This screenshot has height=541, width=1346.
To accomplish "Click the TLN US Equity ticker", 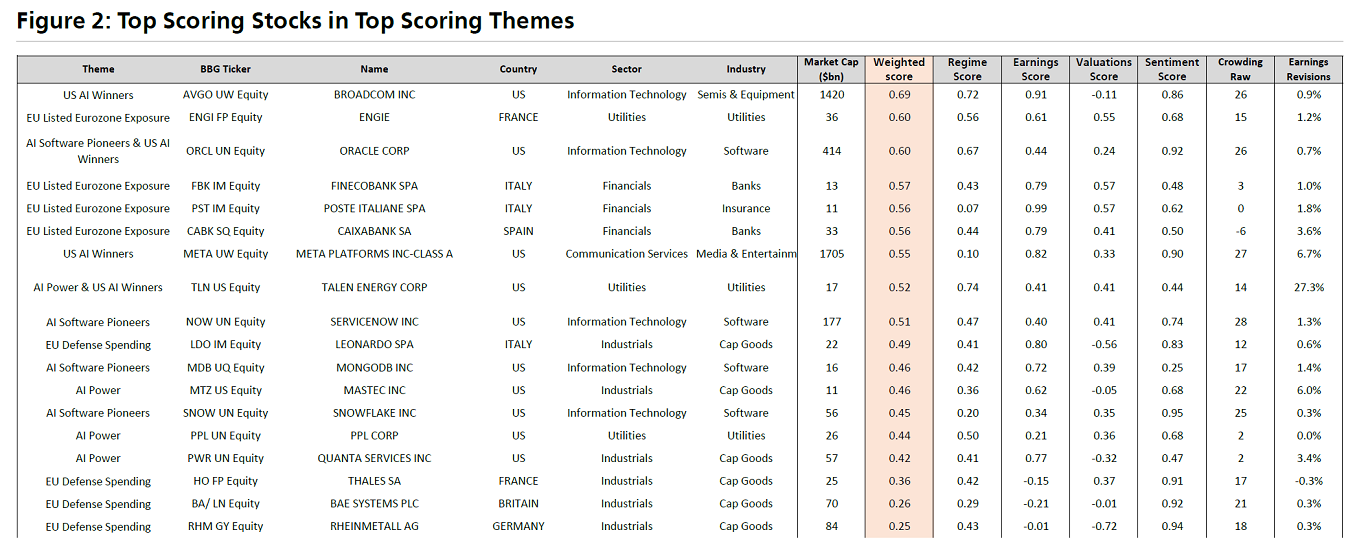I will [x=225, y=288].
